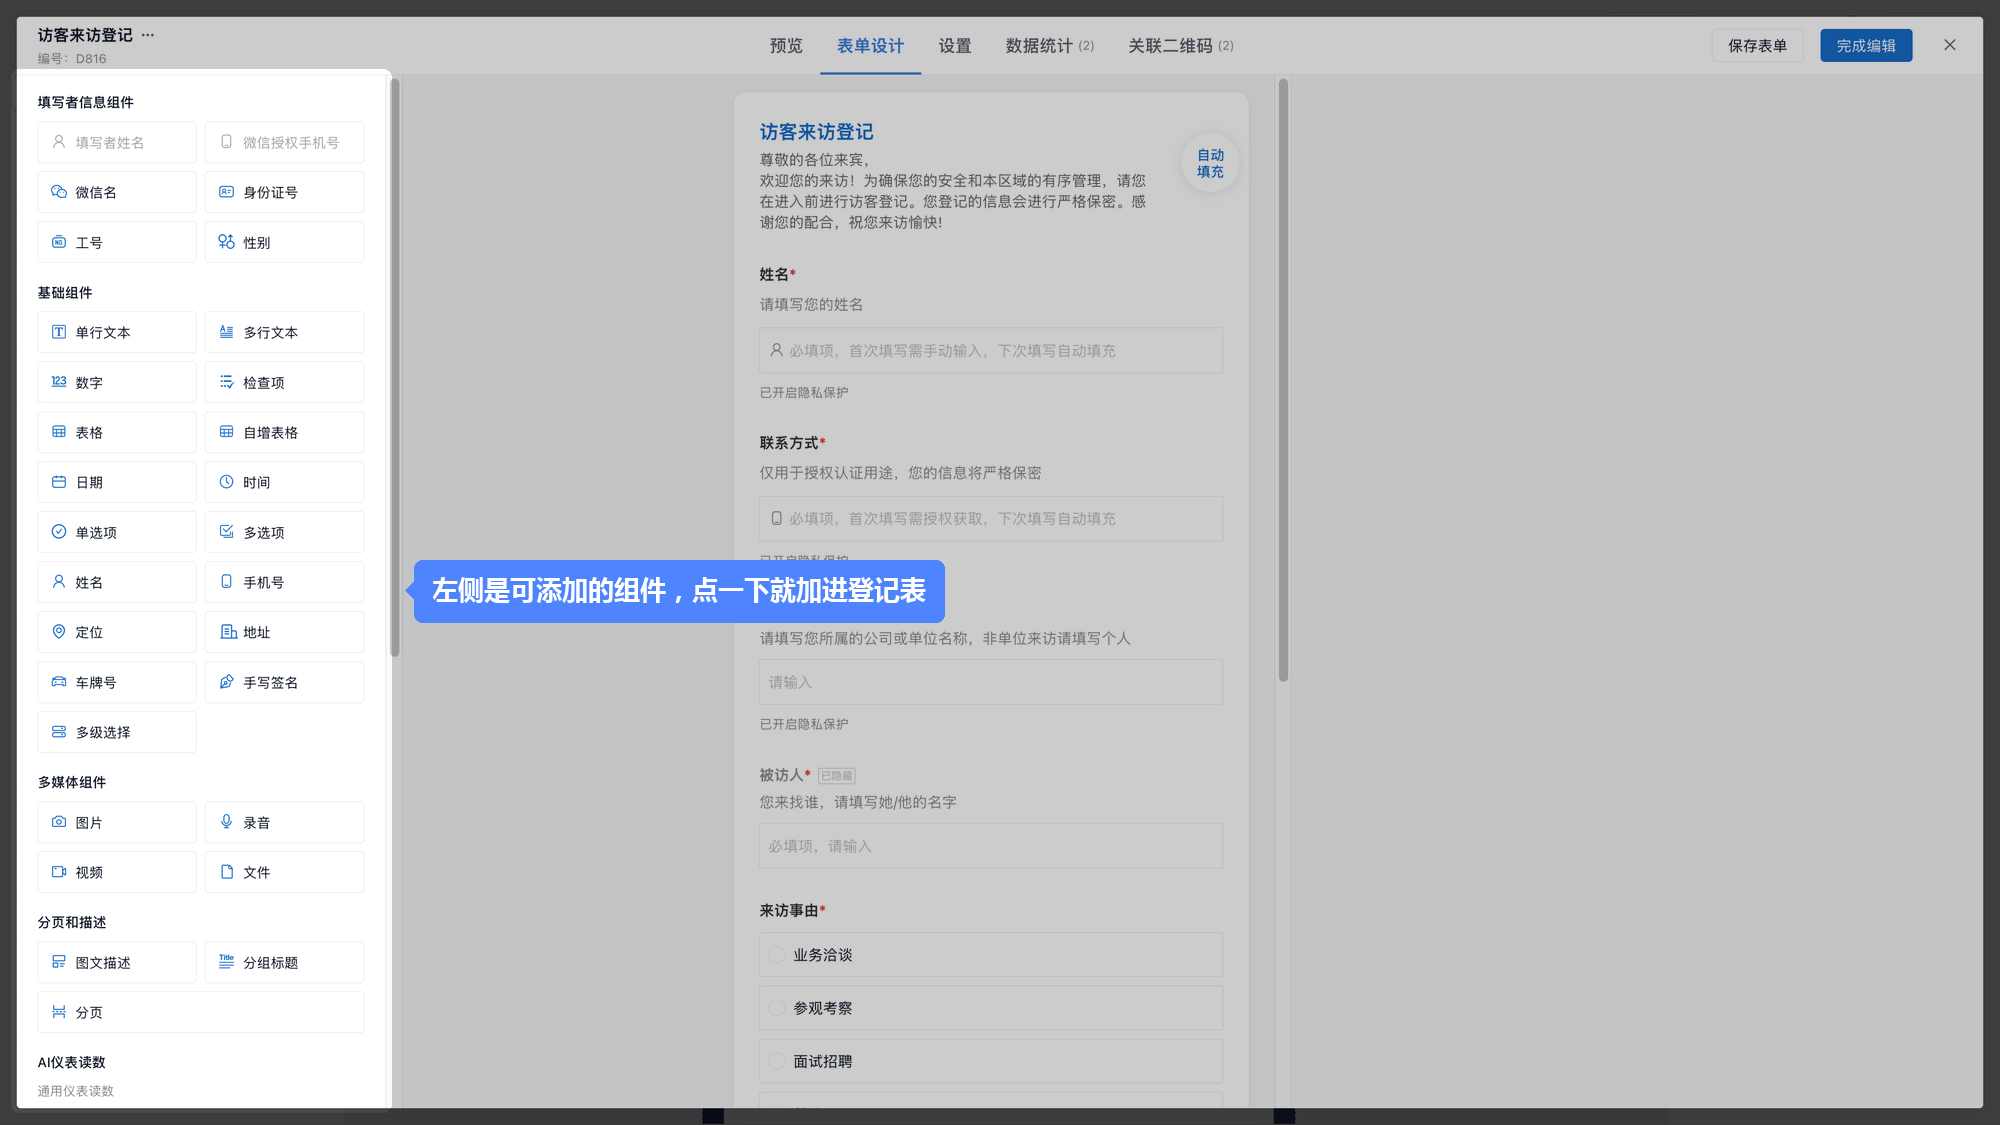Screen dimensions: 2000x1125
Task: Add a 文件 upload component
Action: click(284, 872)
